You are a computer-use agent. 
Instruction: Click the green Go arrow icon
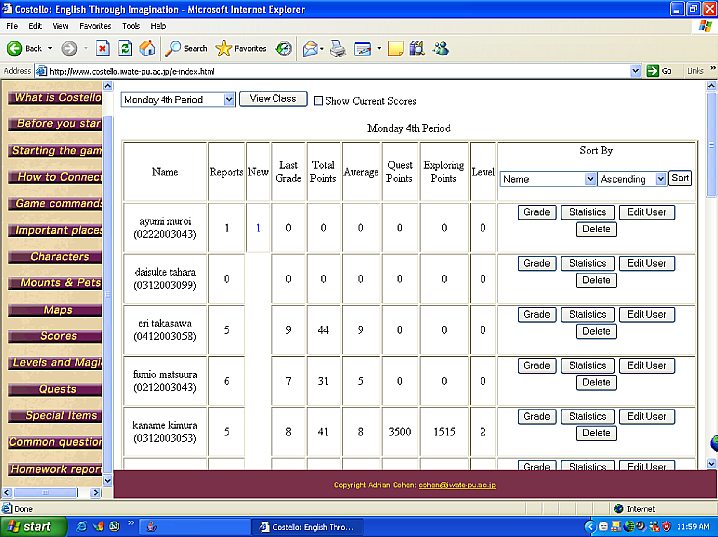tap(652, 71)
